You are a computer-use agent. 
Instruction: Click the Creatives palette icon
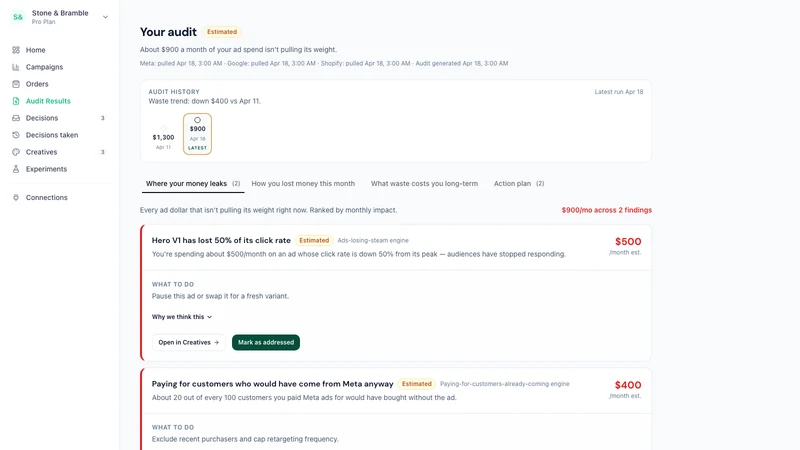click(16, 152)
